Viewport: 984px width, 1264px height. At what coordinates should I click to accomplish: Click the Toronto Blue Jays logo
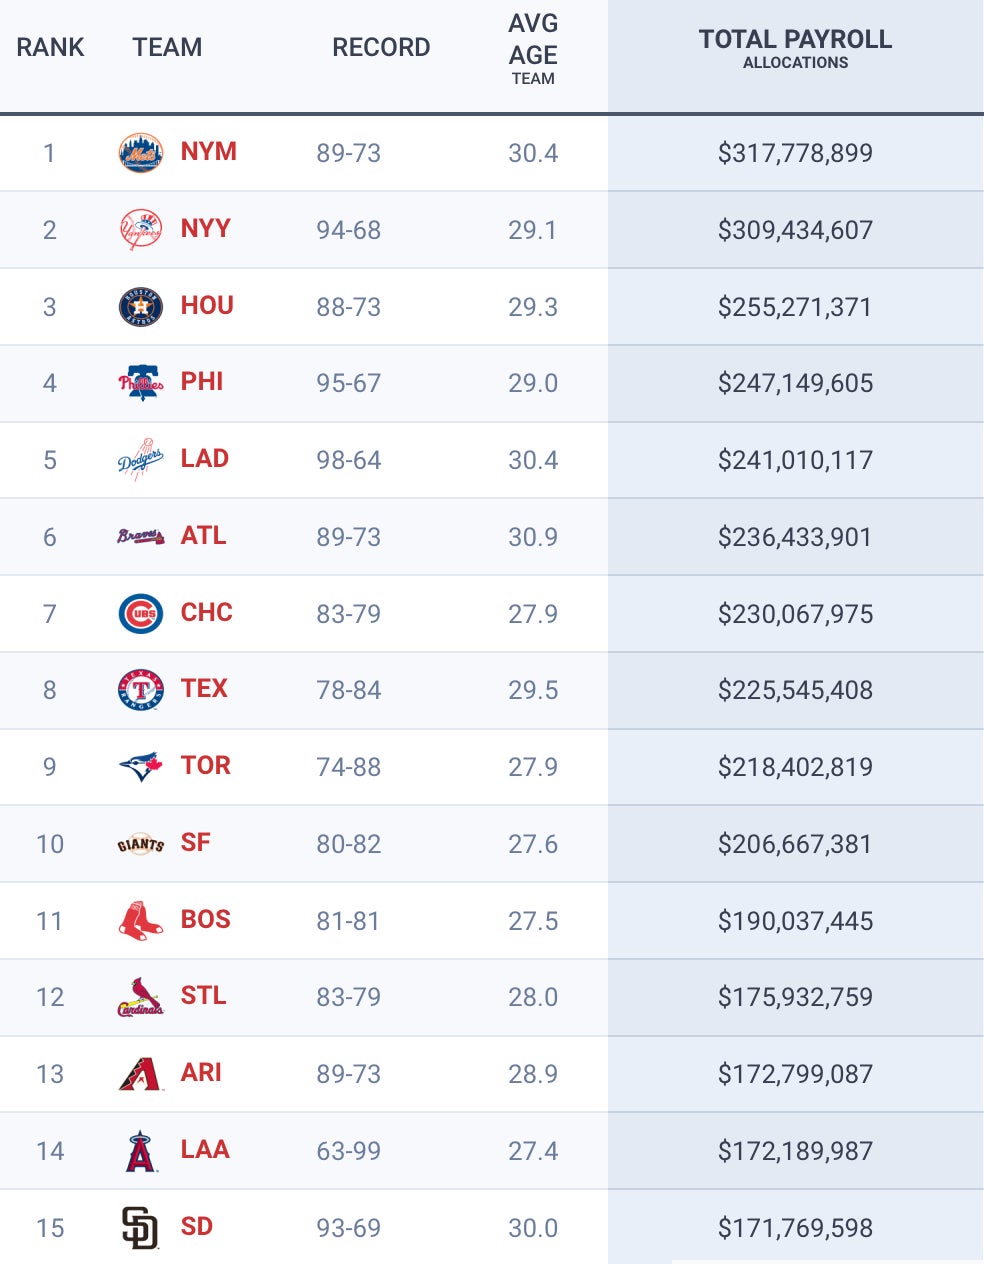tap(140, 767)
